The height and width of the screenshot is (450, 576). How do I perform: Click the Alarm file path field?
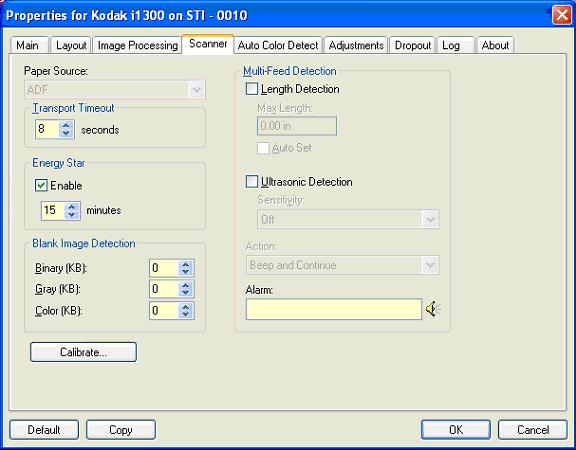(x=334, y=309)
